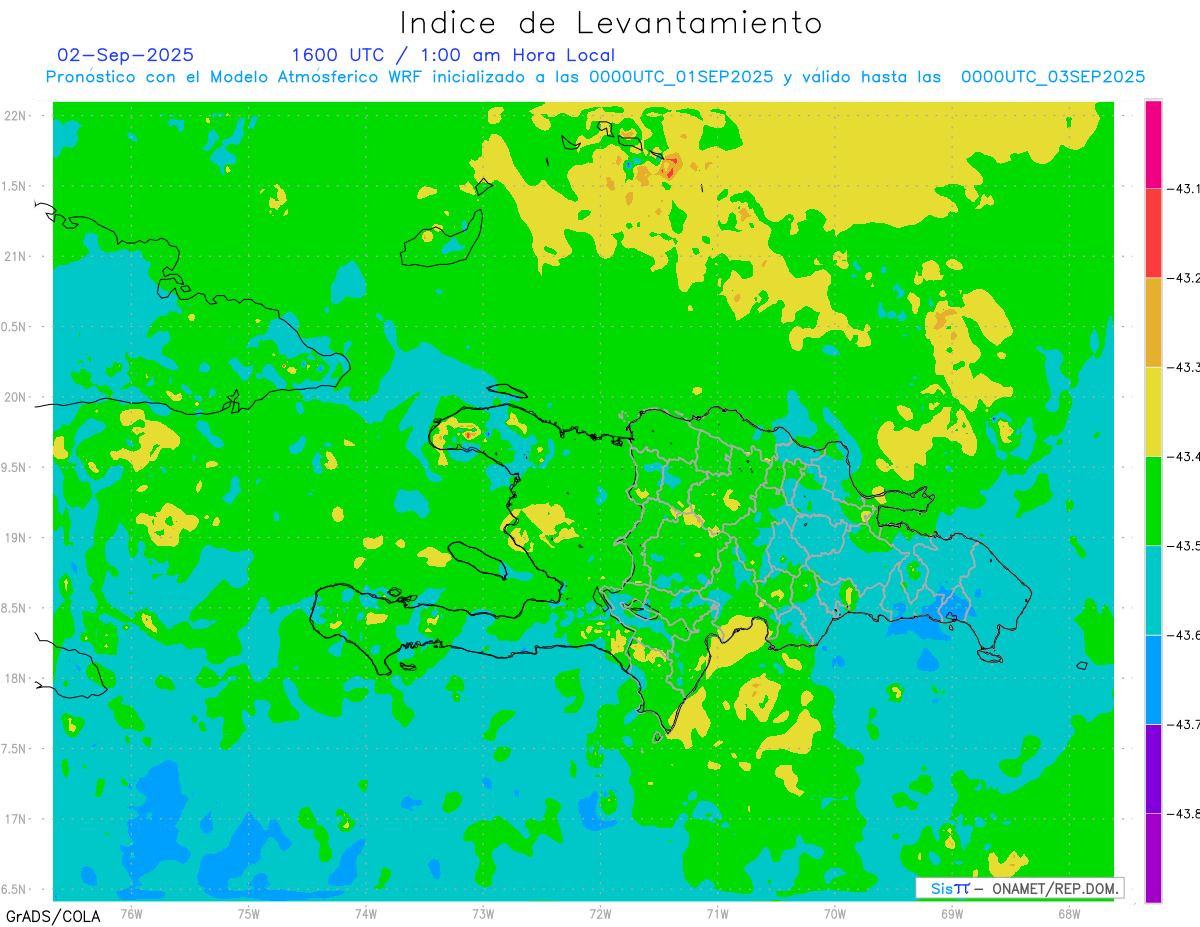Click the '74W' longitude label
Screen dimensions: 1200x927
click(x=366, y=913)
